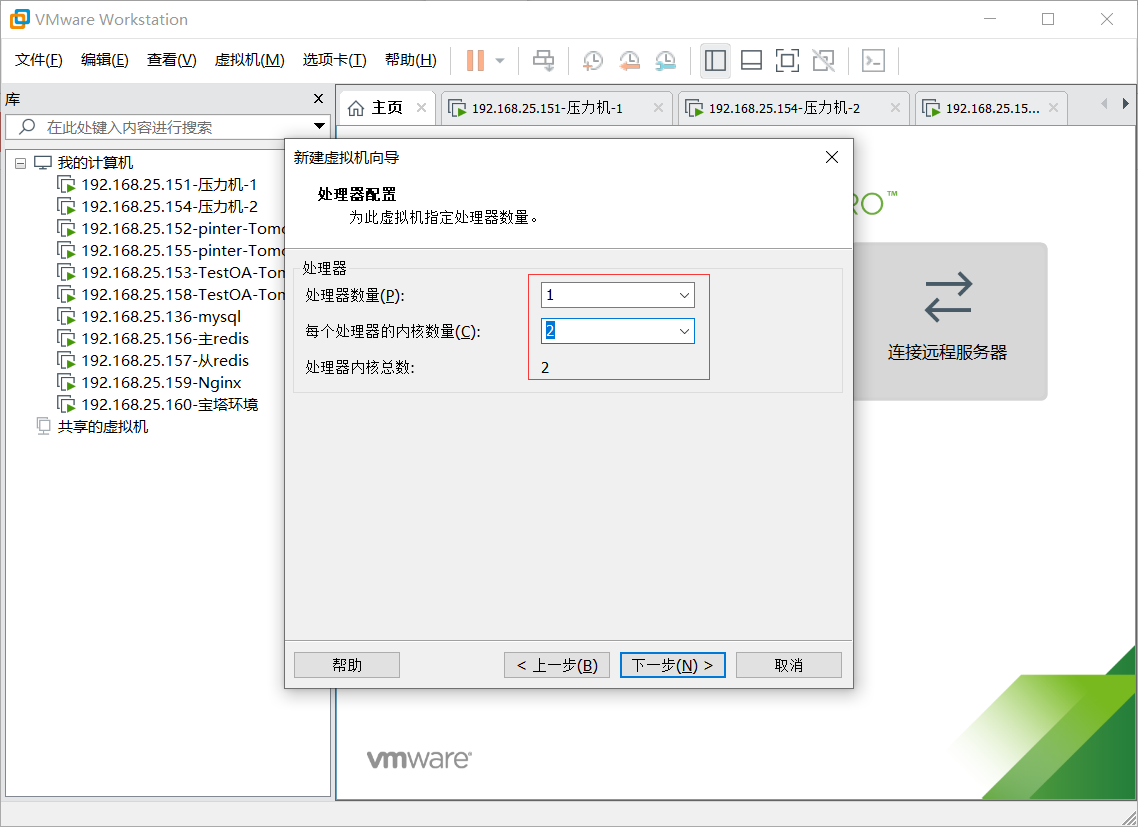Close the truncated 192.168.25.15... tab
This screenshot has width=1138, height=827.
click(1053, 107)
